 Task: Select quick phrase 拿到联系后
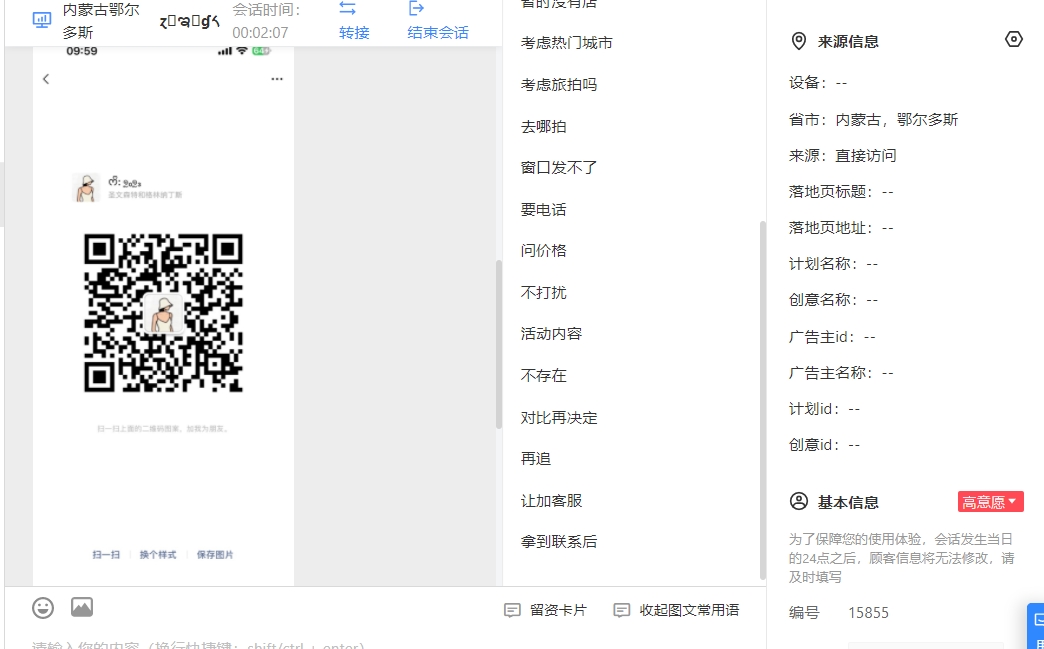click(559, 542)
